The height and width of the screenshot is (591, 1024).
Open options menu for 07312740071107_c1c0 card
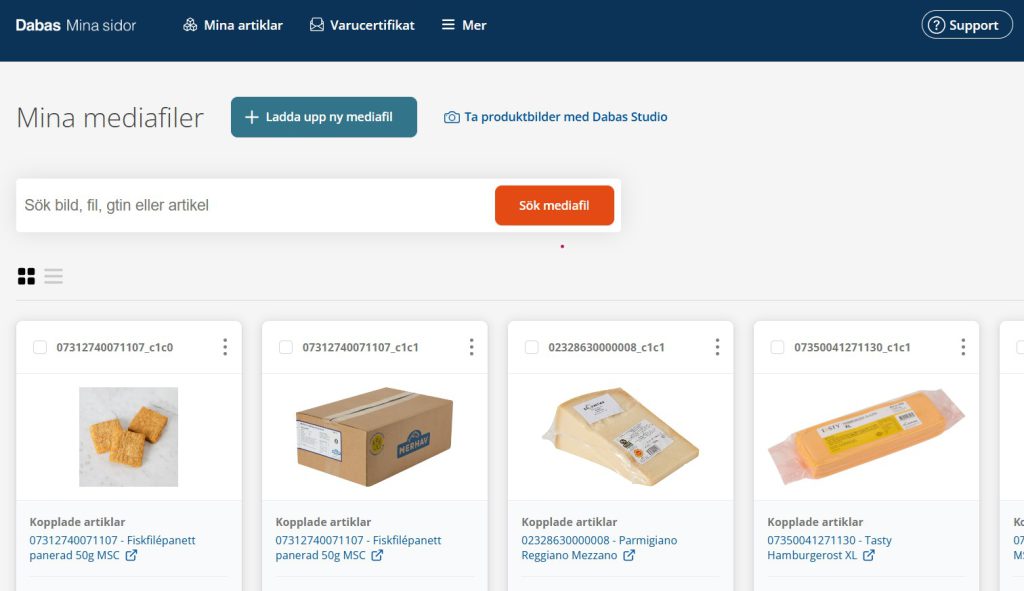click(225, 347)
